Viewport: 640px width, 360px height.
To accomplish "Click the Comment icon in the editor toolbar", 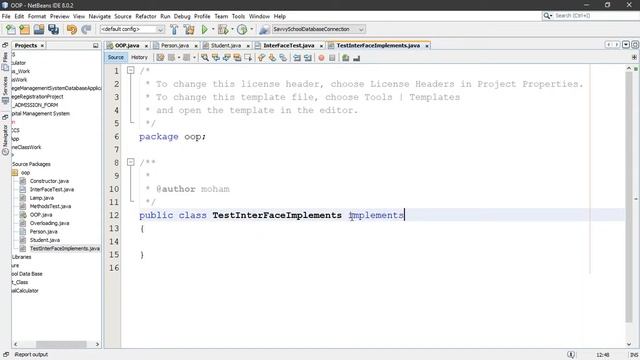I will (346, 58).
